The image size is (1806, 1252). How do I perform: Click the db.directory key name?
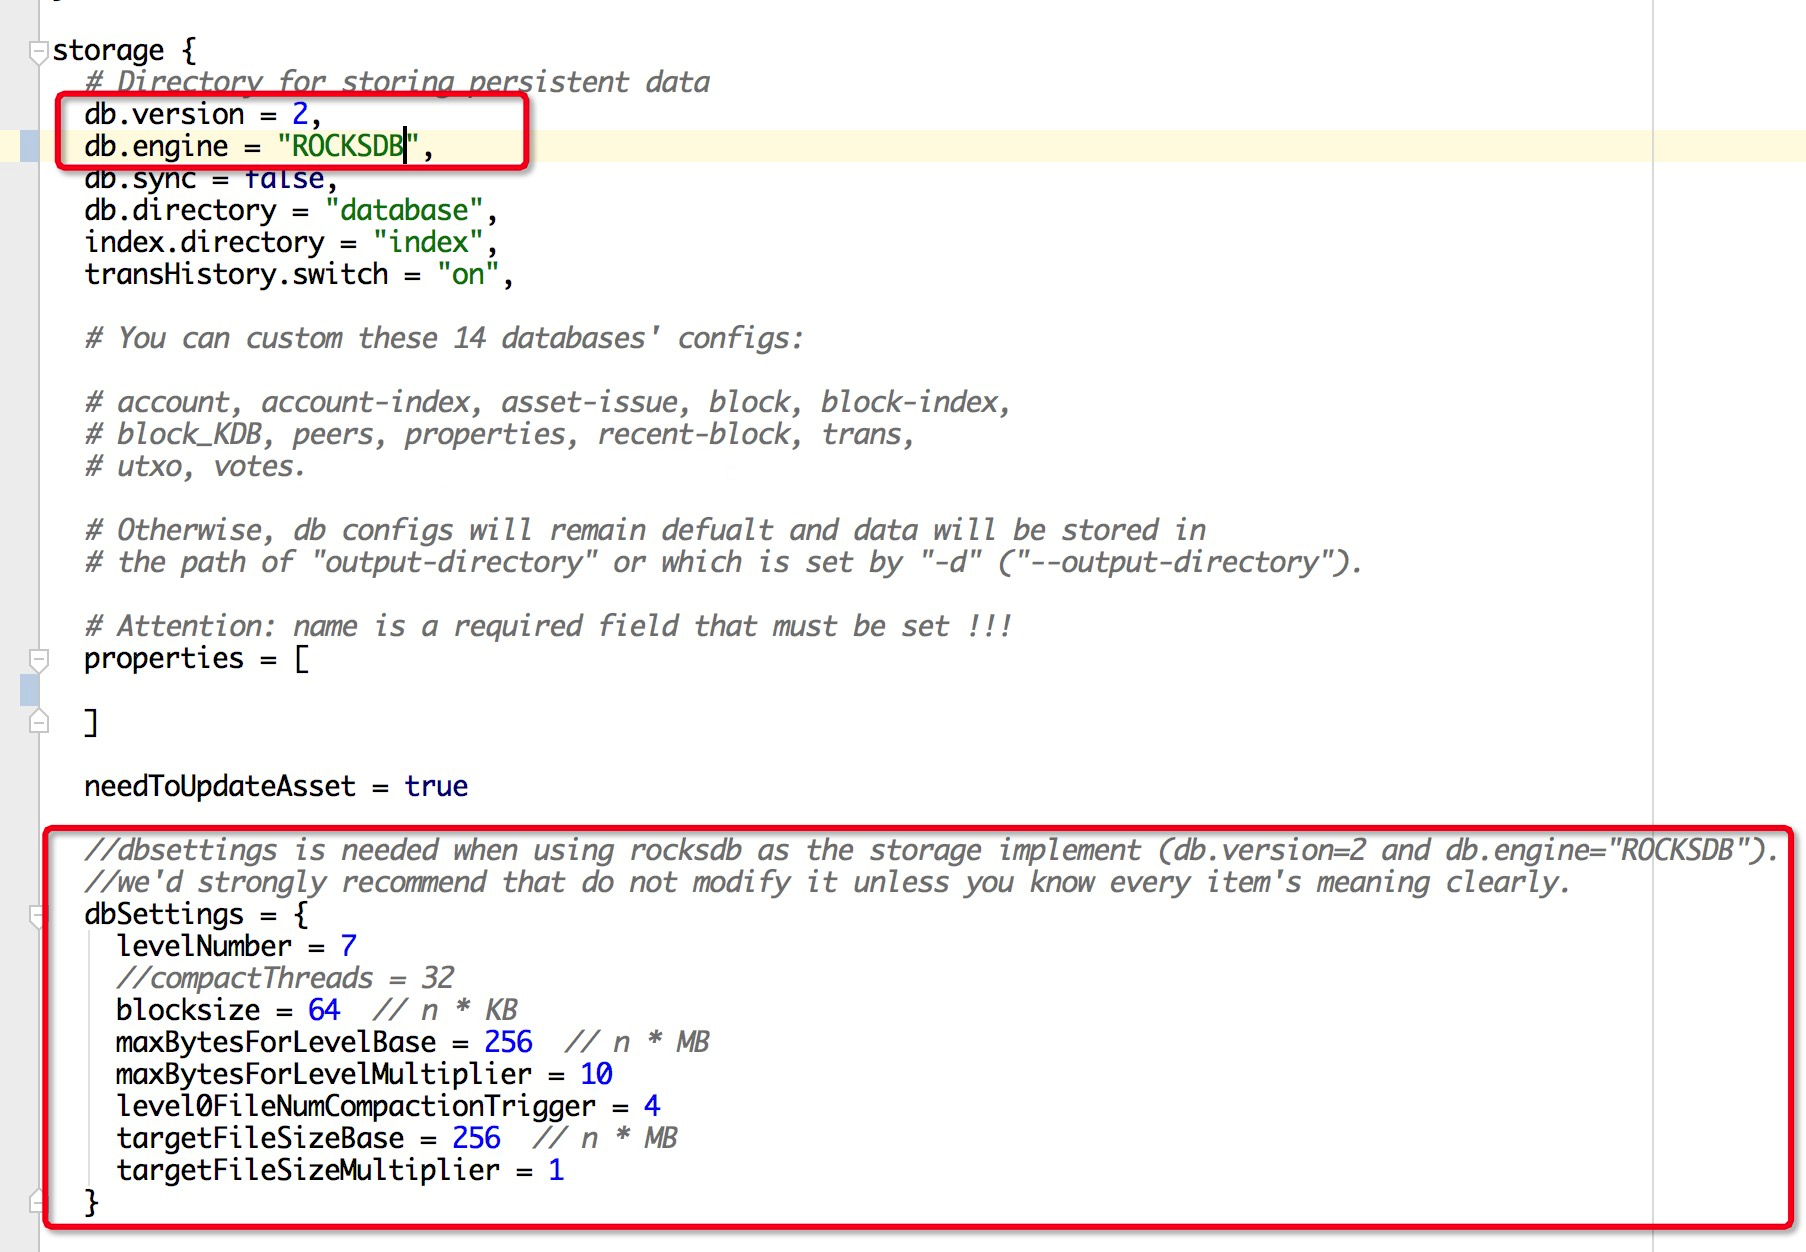coord(180,210)
